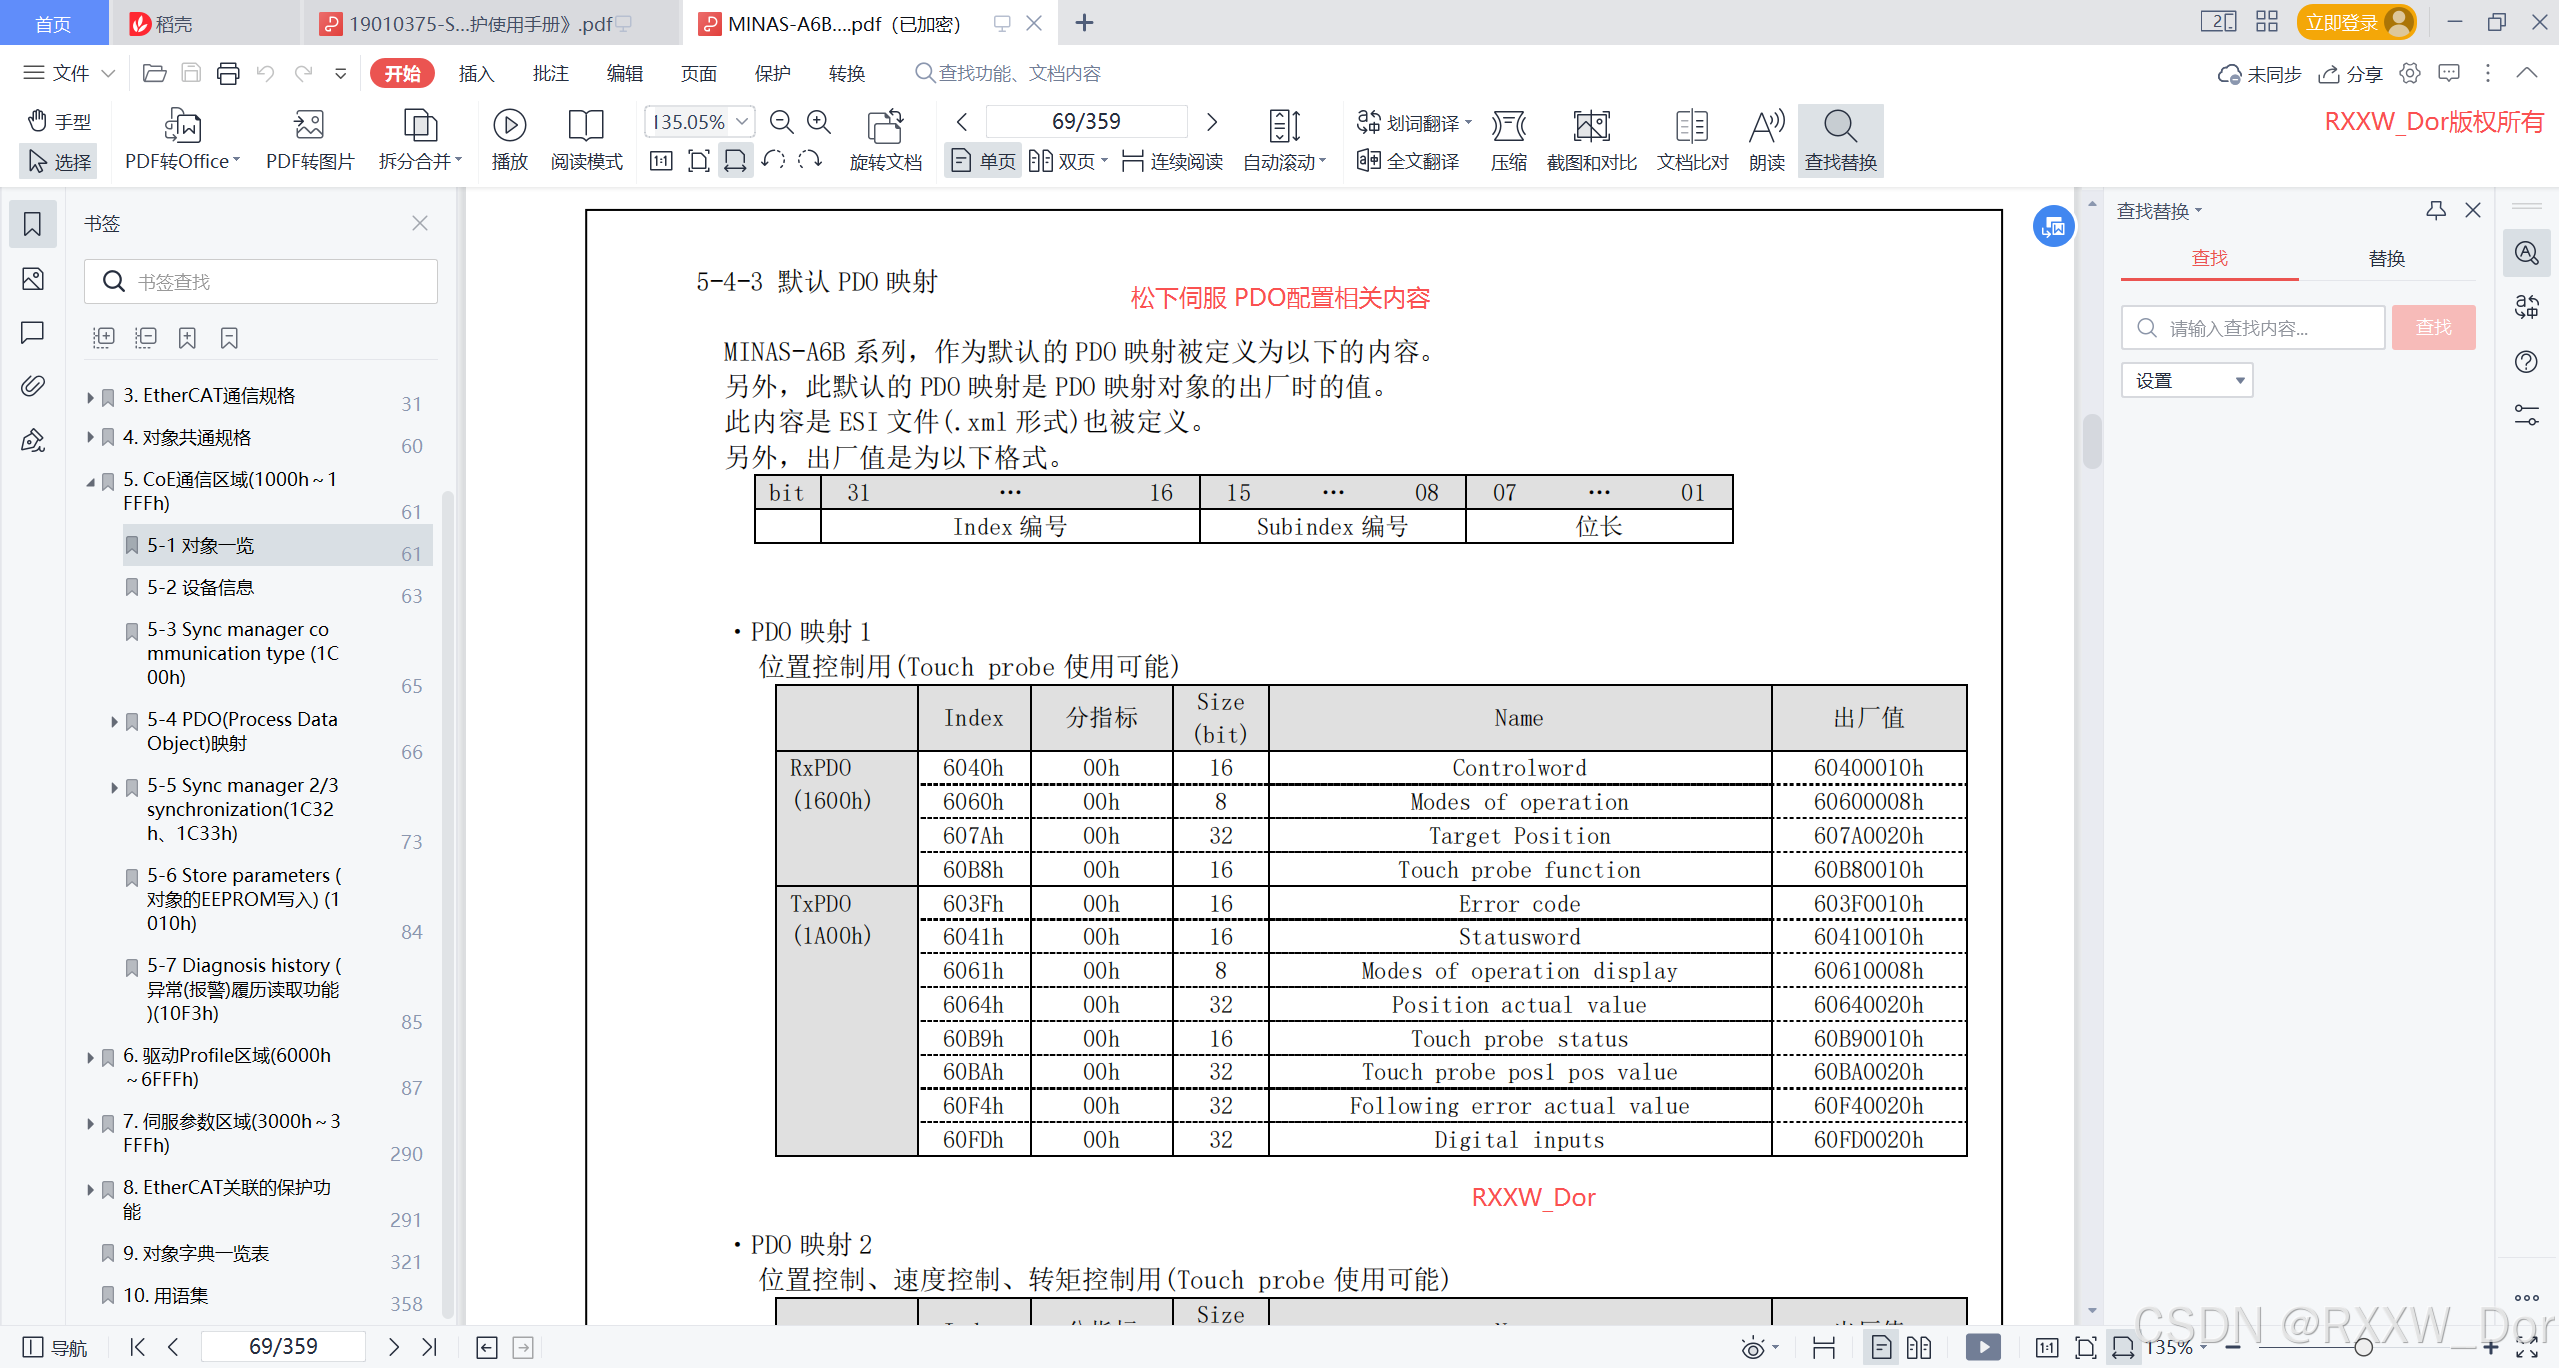This screenshot has height=1368, width=2559.
Task: Open bookmark 5-2 设备信息
Action: point(201,587)
